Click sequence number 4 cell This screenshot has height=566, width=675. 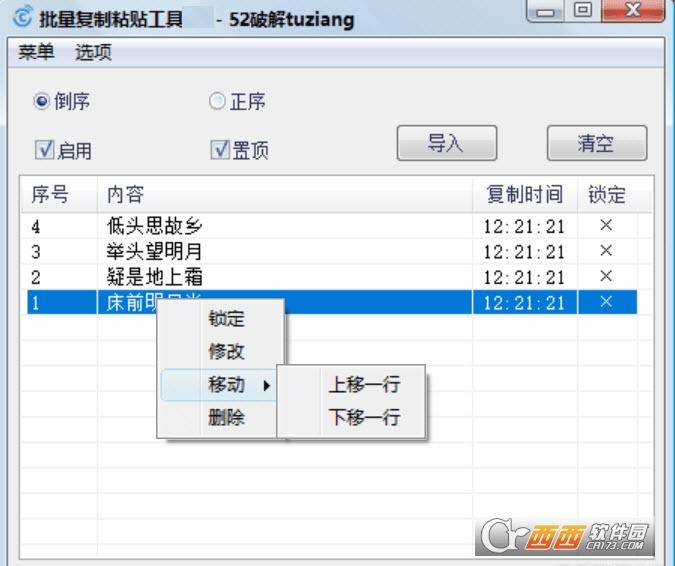[x=36, y=226]
